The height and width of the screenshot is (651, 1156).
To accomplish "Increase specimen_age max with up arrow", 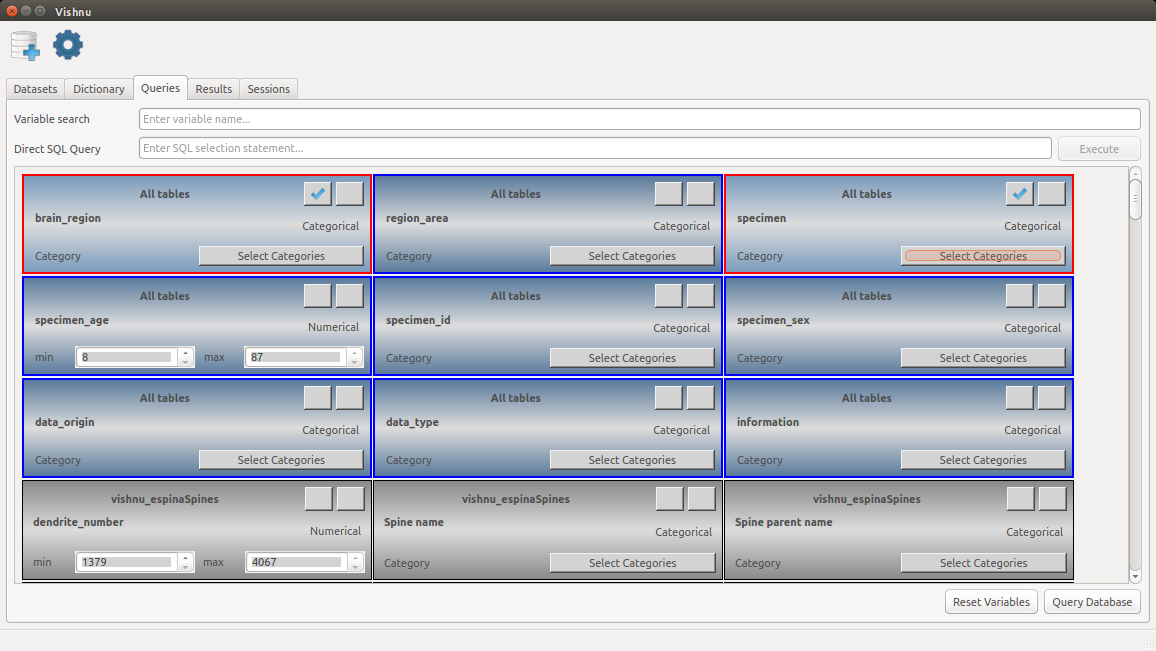I will pos(355,352).
